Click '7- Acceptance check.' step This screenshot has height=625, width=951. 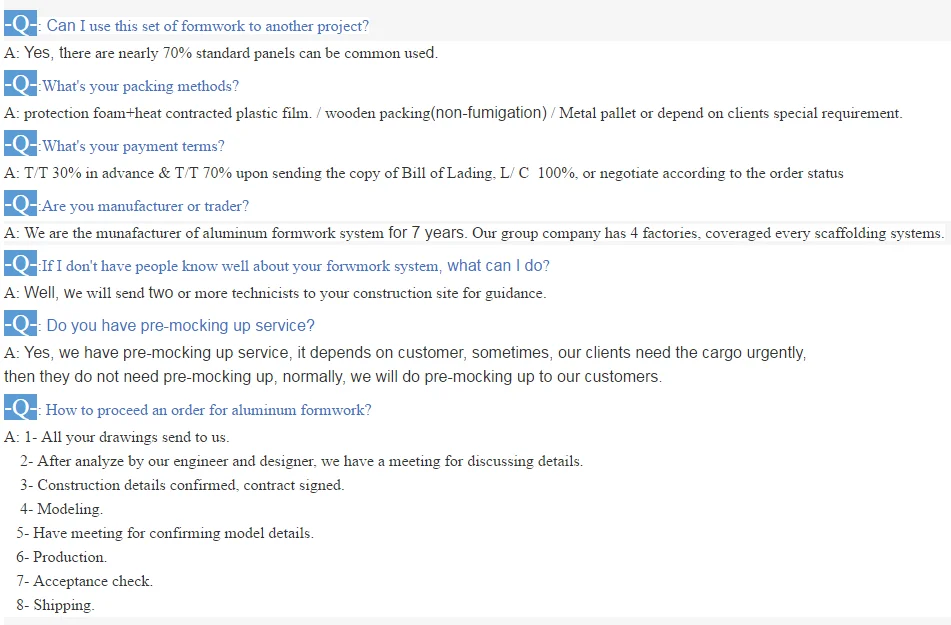click(x=84, y=581)
